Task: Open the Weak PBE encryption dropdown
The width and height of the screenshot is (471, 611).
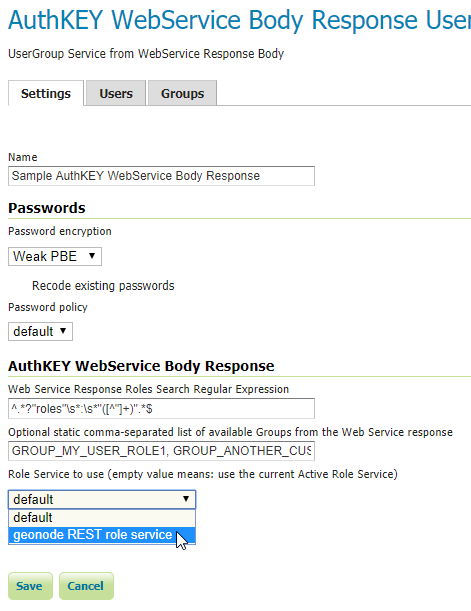Action: point(55,256)
